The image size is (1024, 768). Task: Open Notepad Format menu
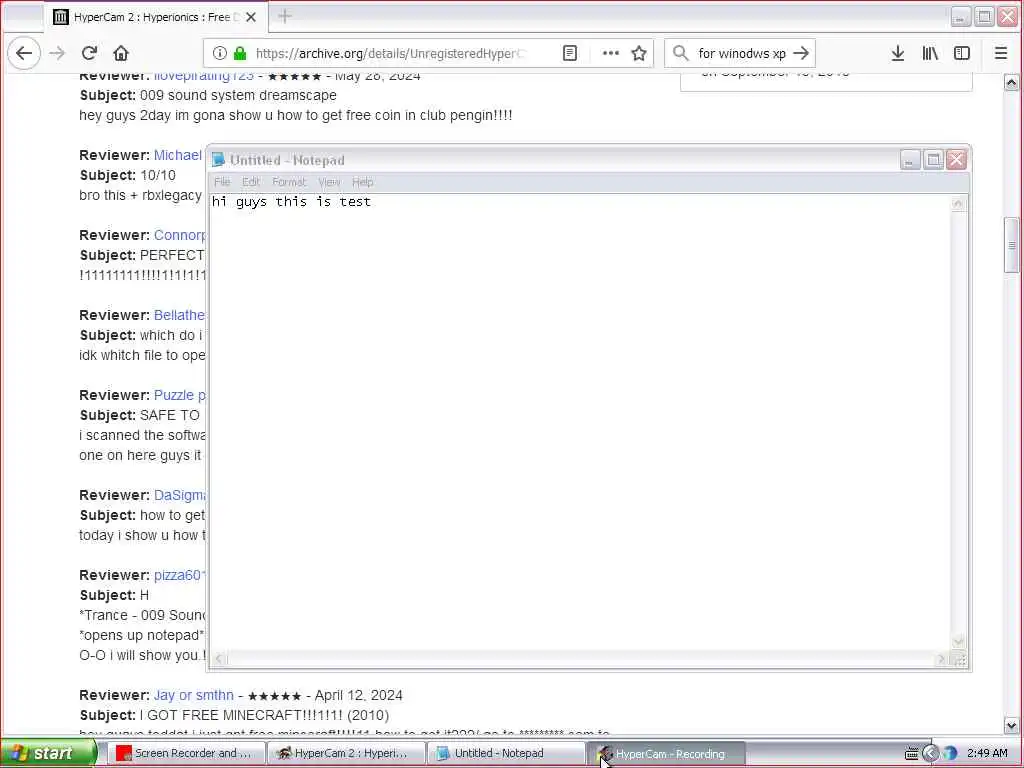click(289, 182)
